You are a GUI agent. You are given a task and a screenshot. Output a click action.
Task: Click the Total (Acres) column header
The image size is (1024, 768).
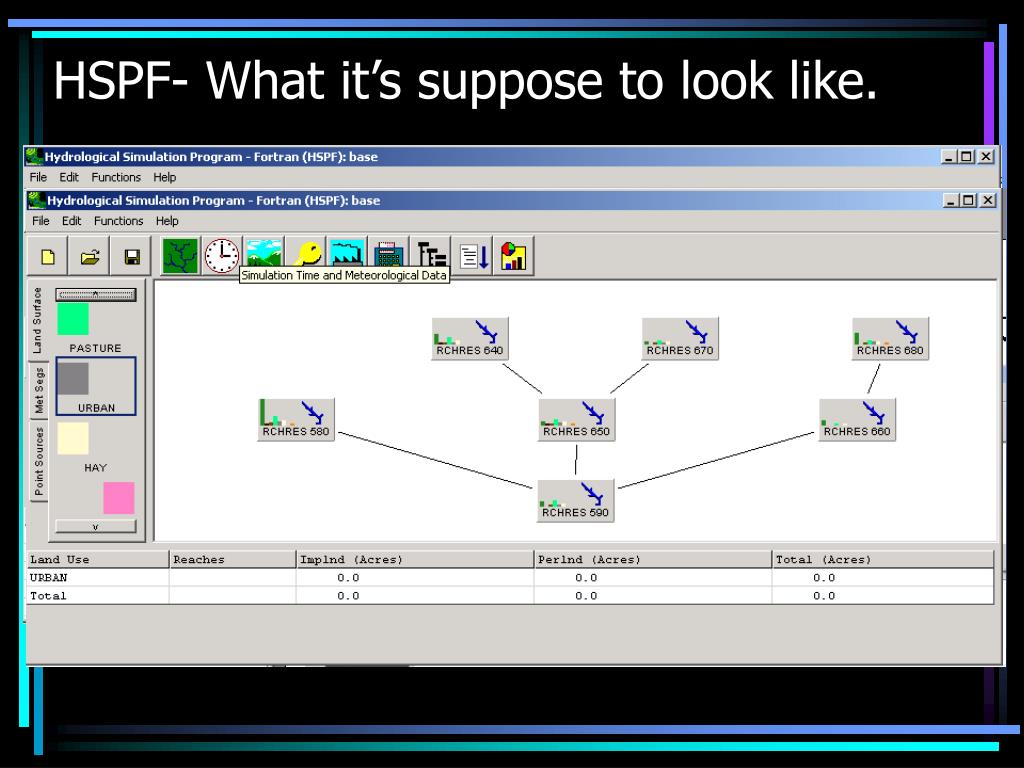click(883, 560)
